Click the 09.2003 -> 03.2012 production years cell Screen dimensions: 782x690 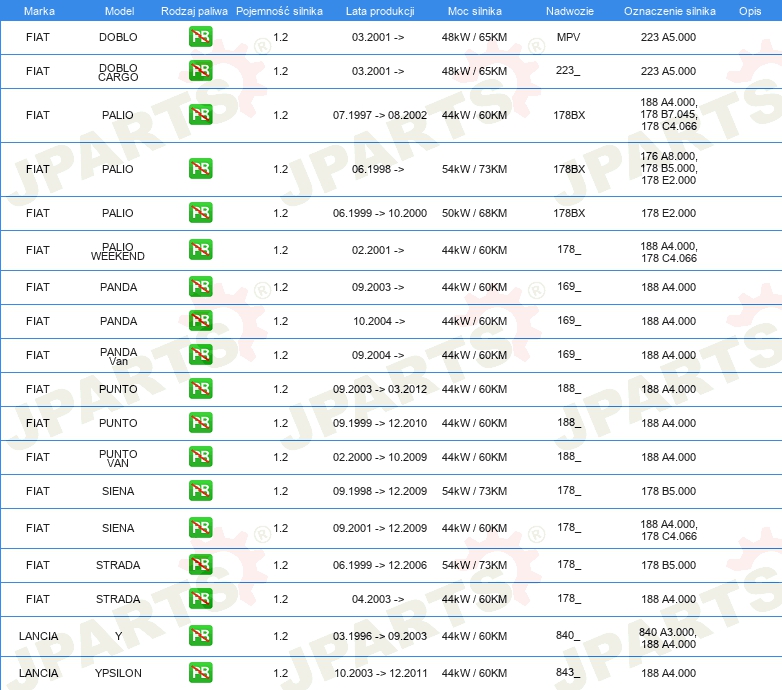[x=380, y=389]
